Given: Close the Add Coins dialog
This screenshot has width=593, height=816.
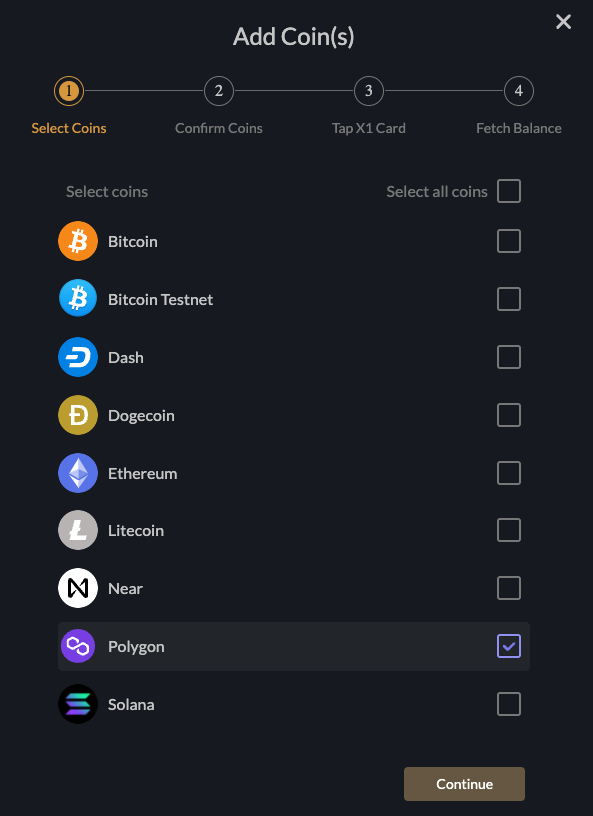Looking at the screenshot, I should [x=563, y=21].
